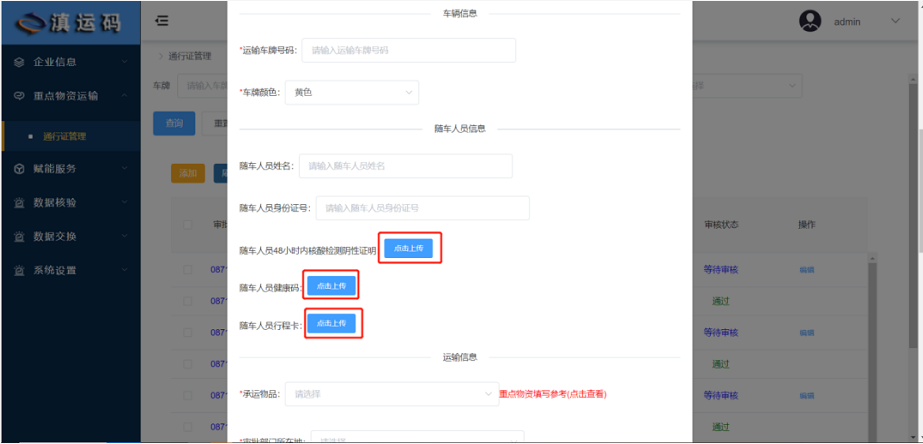Focus the 车牌 search input behind the dialog
Viewport: 923px width, 444px height.
[202, 86]
